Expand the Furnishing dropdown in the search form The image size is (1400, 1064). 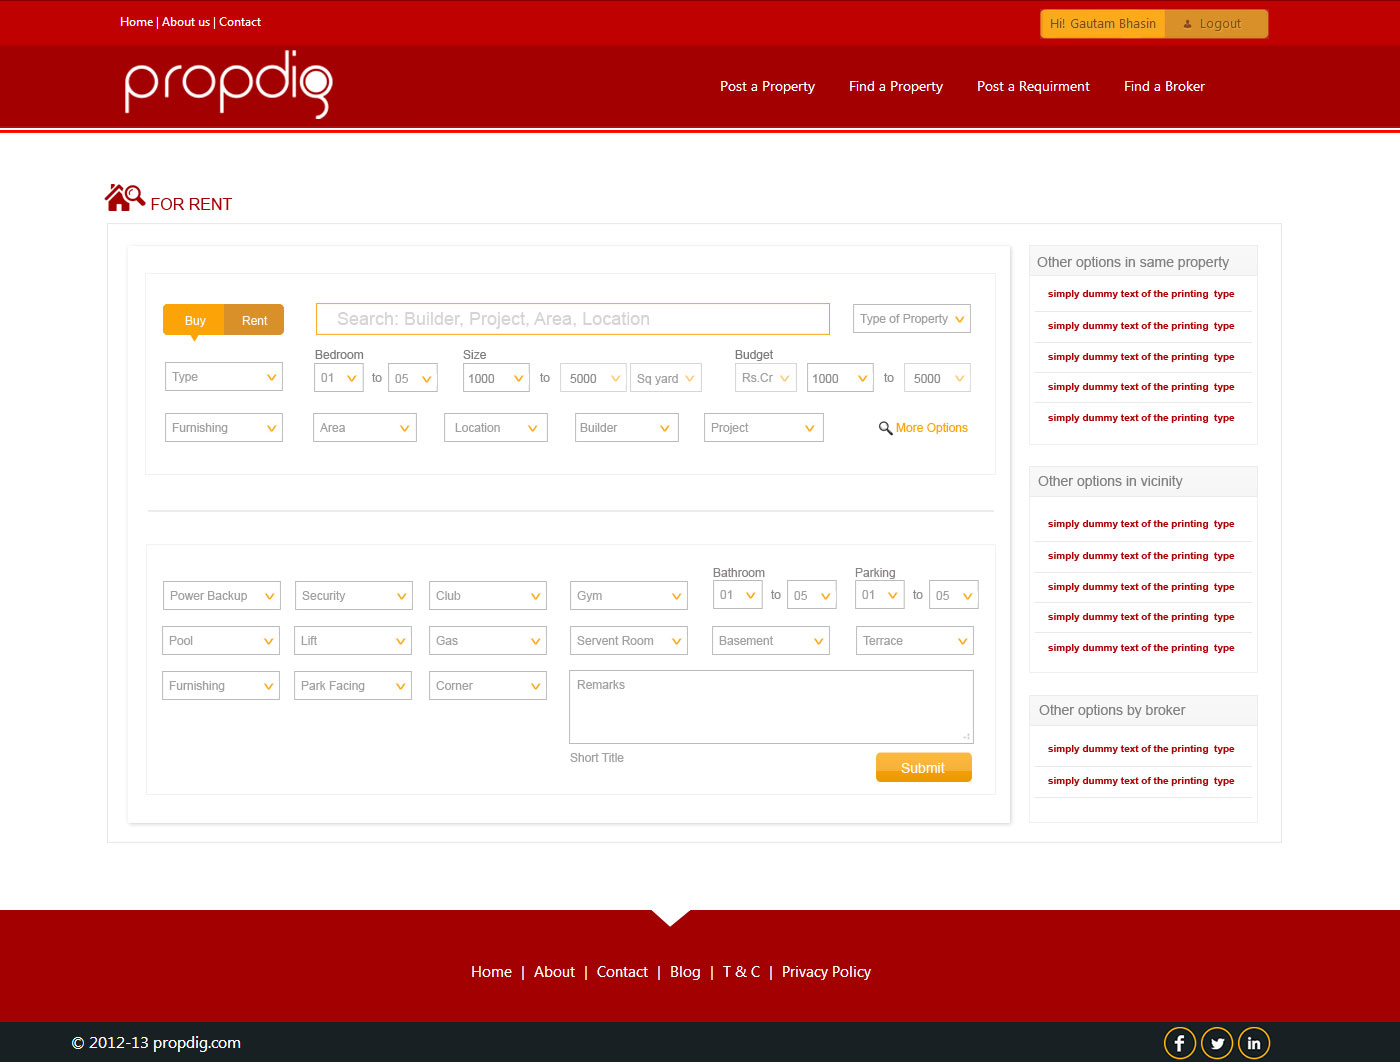coord(223,427)
